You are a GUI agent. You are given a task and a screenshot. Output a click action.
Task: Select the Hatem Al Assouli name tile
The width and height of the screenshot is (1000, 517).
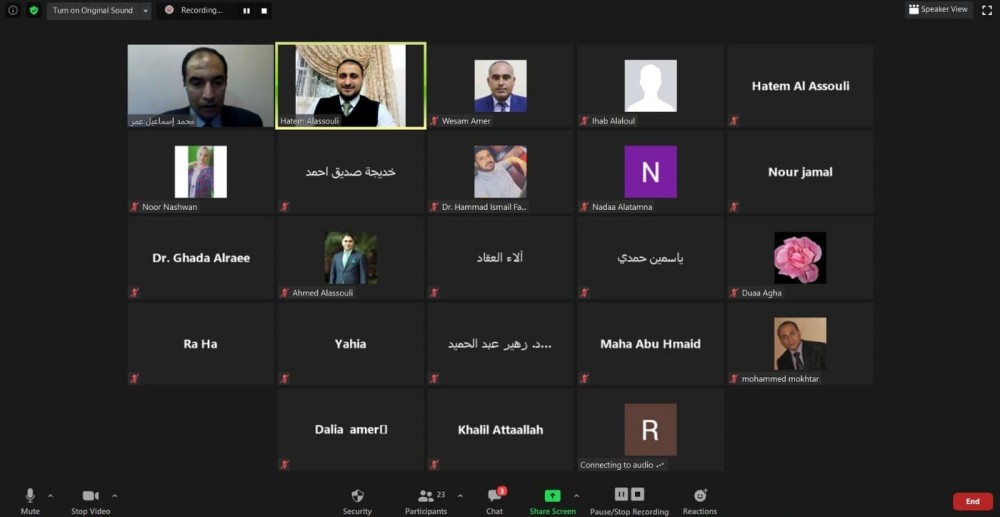tap(800, 85)
